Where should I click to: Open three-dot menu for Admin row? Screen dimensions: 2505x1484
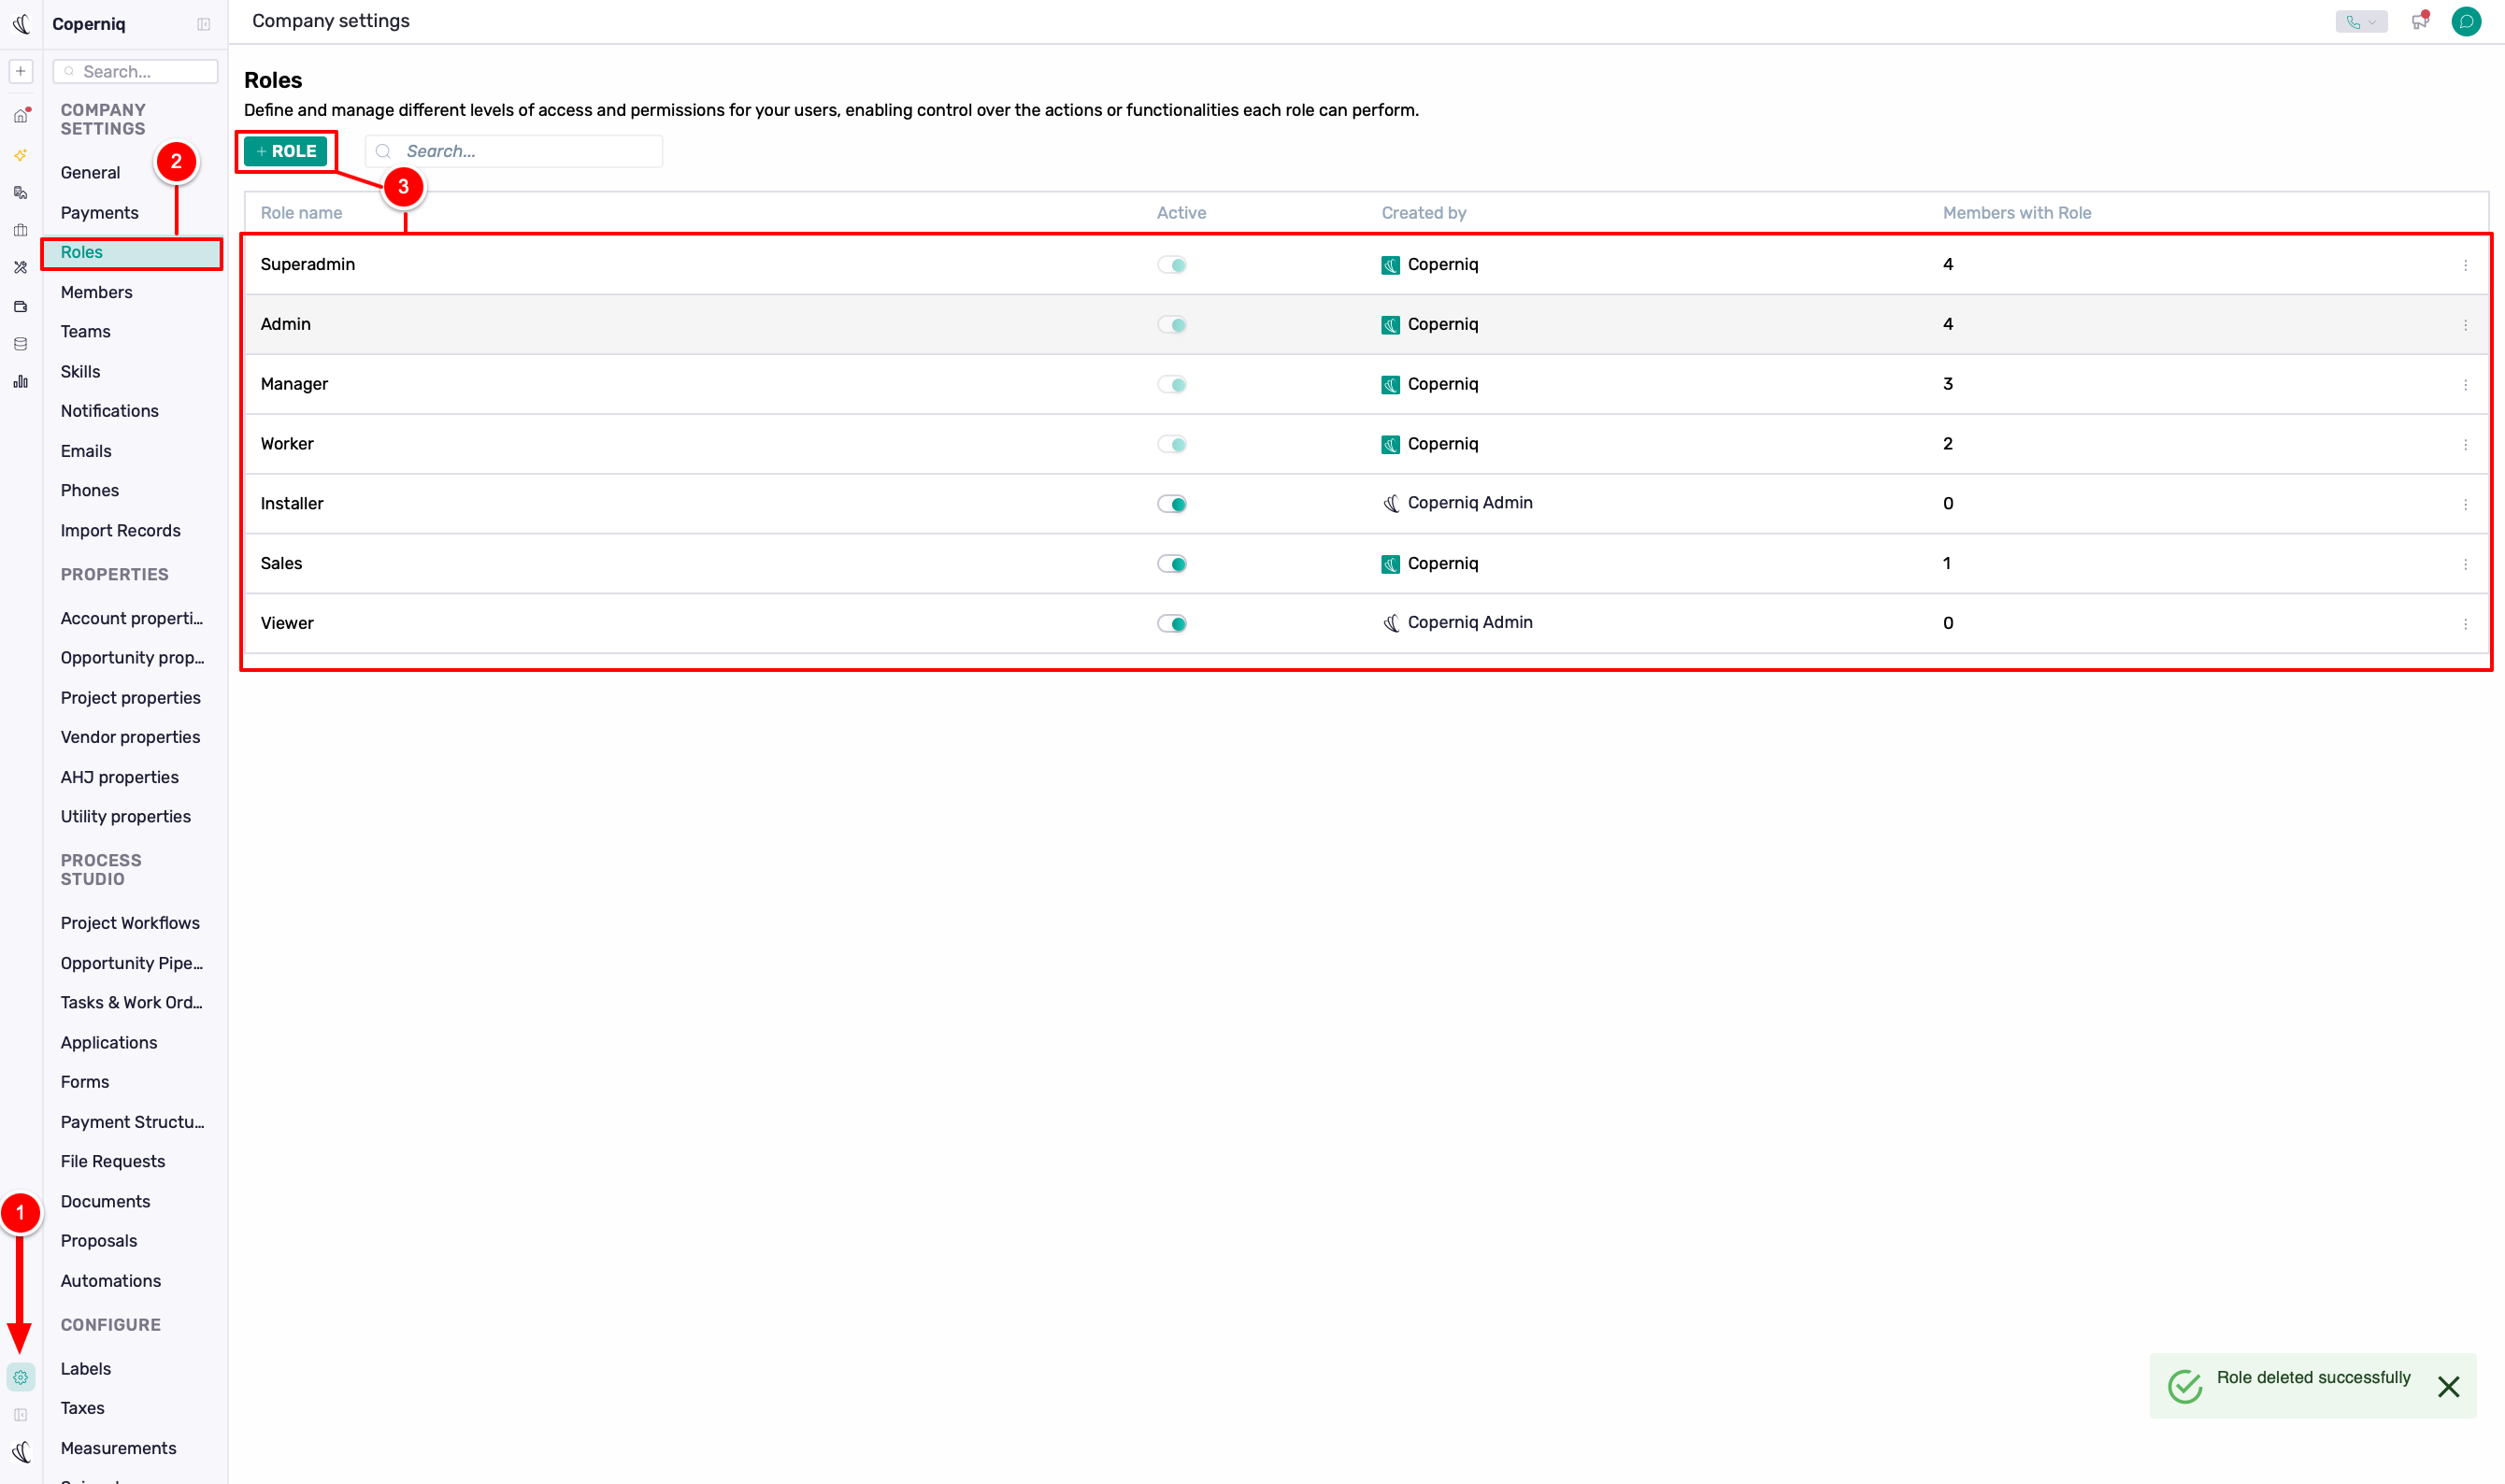pyautogui.click(x=2465, y=325)
